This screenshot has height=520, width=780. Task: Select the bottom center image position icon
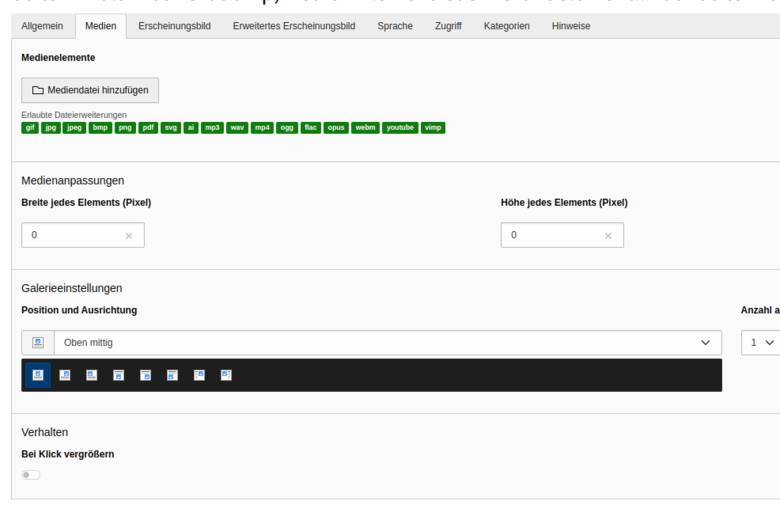(118, 375)
